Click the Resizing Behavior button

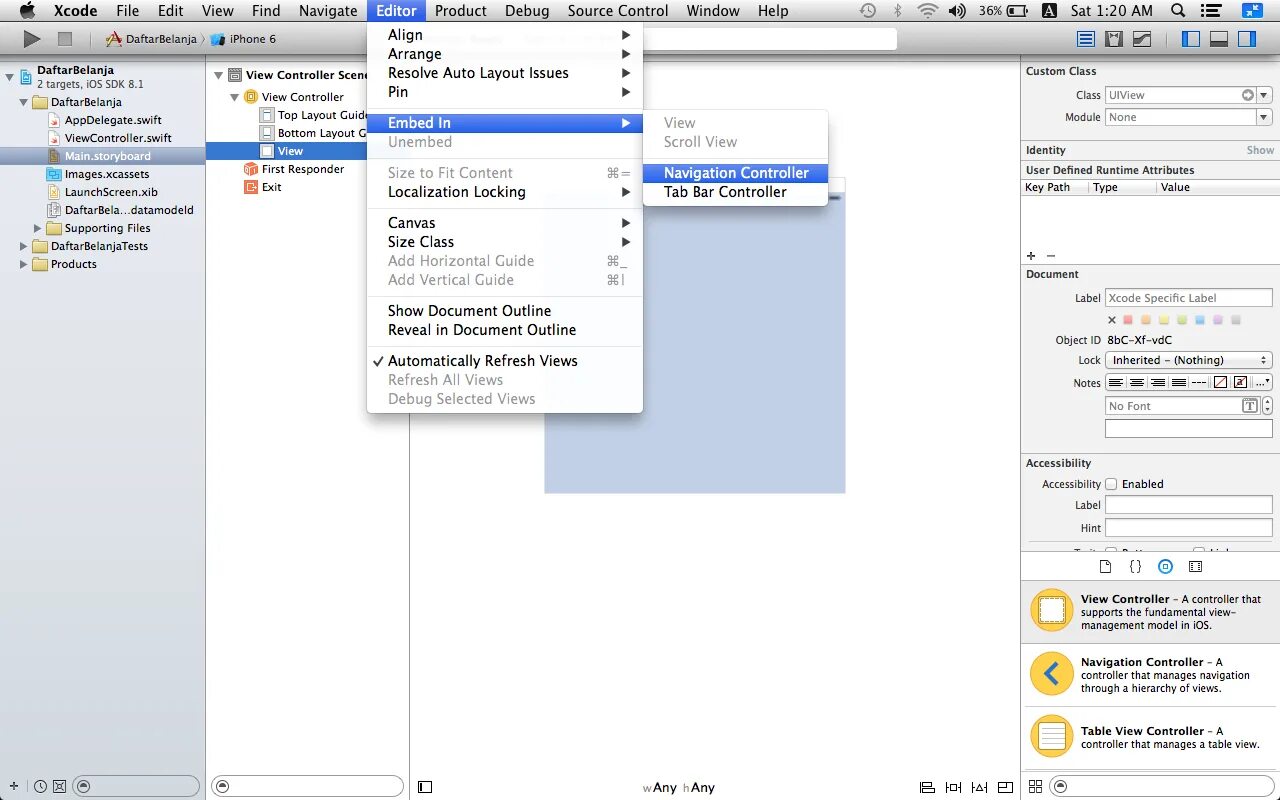(x=1005, y=787)
